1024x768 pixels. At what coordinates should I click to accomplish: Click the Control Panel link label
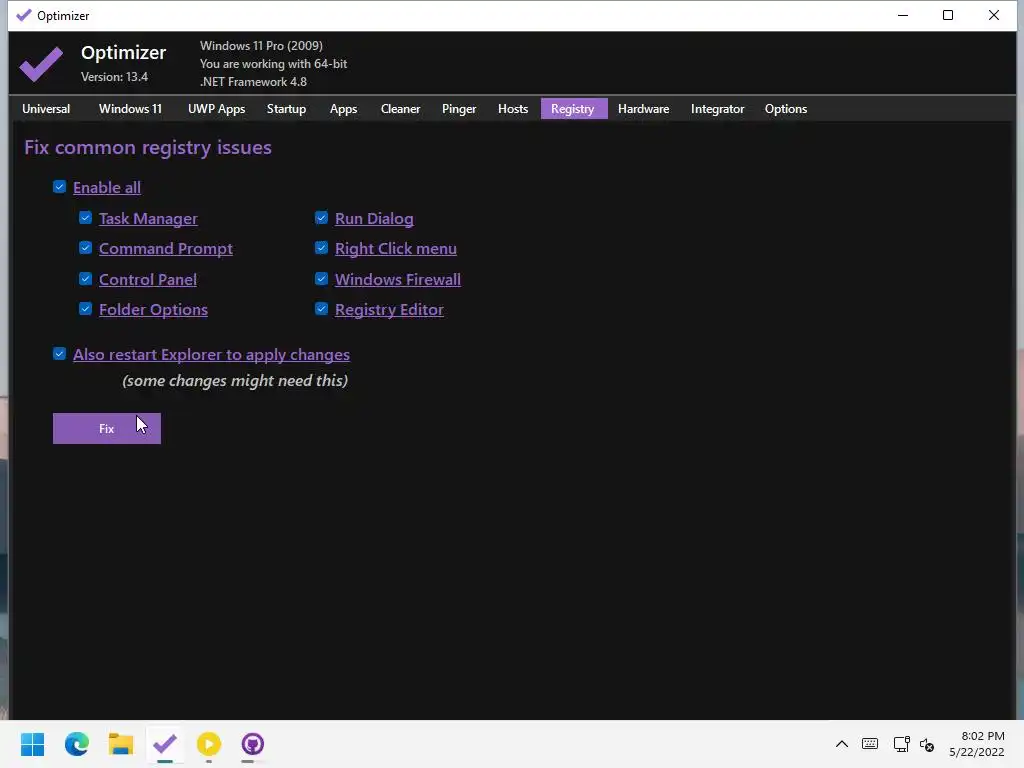point(148,280)
